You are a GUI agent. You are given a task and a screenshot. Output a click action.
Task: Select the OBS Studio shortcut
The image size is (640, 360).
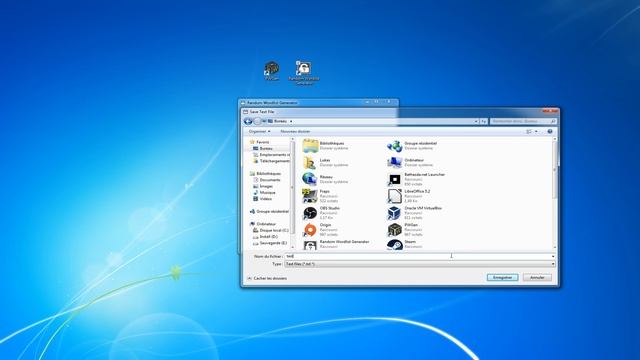(x=322, y=213)
